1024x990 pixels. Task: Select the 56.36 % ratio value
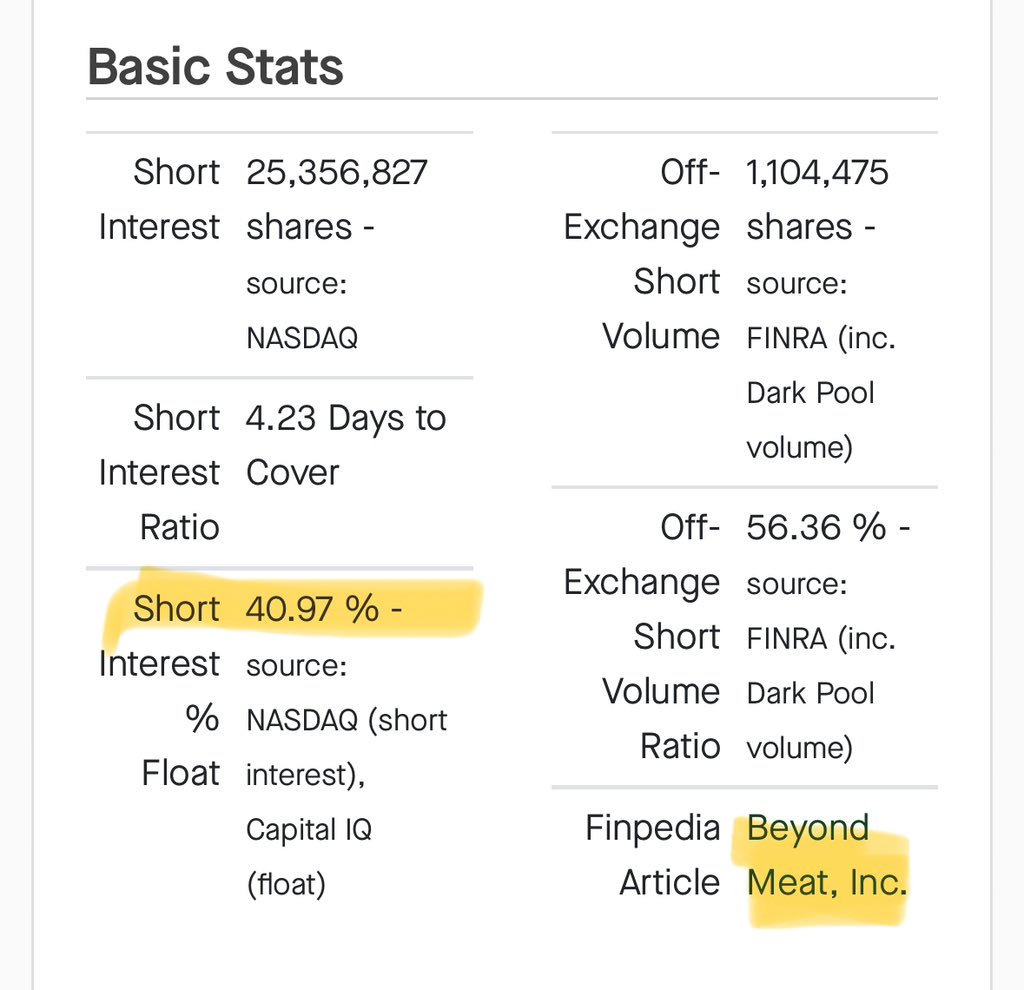[816, 527]
